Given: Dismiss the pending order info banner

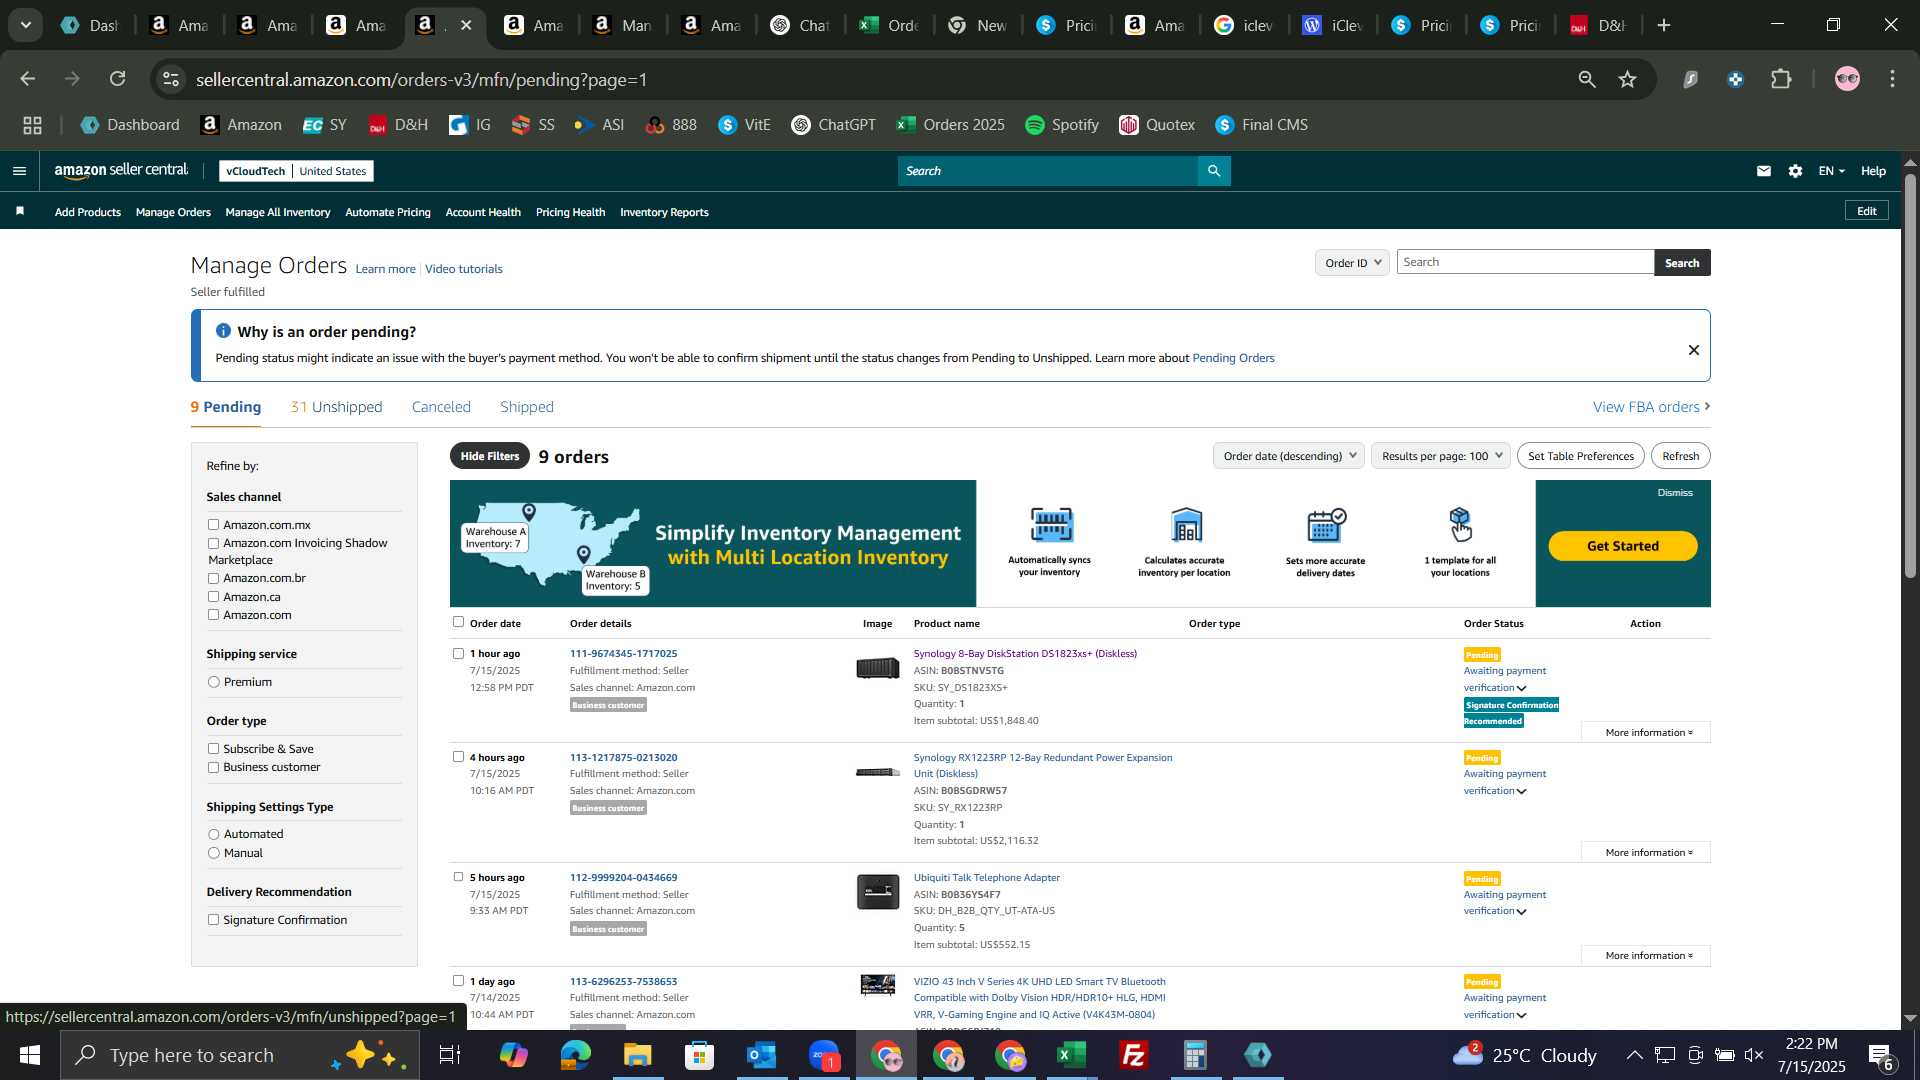Looking at the screenshot, I should (1694, 350).
